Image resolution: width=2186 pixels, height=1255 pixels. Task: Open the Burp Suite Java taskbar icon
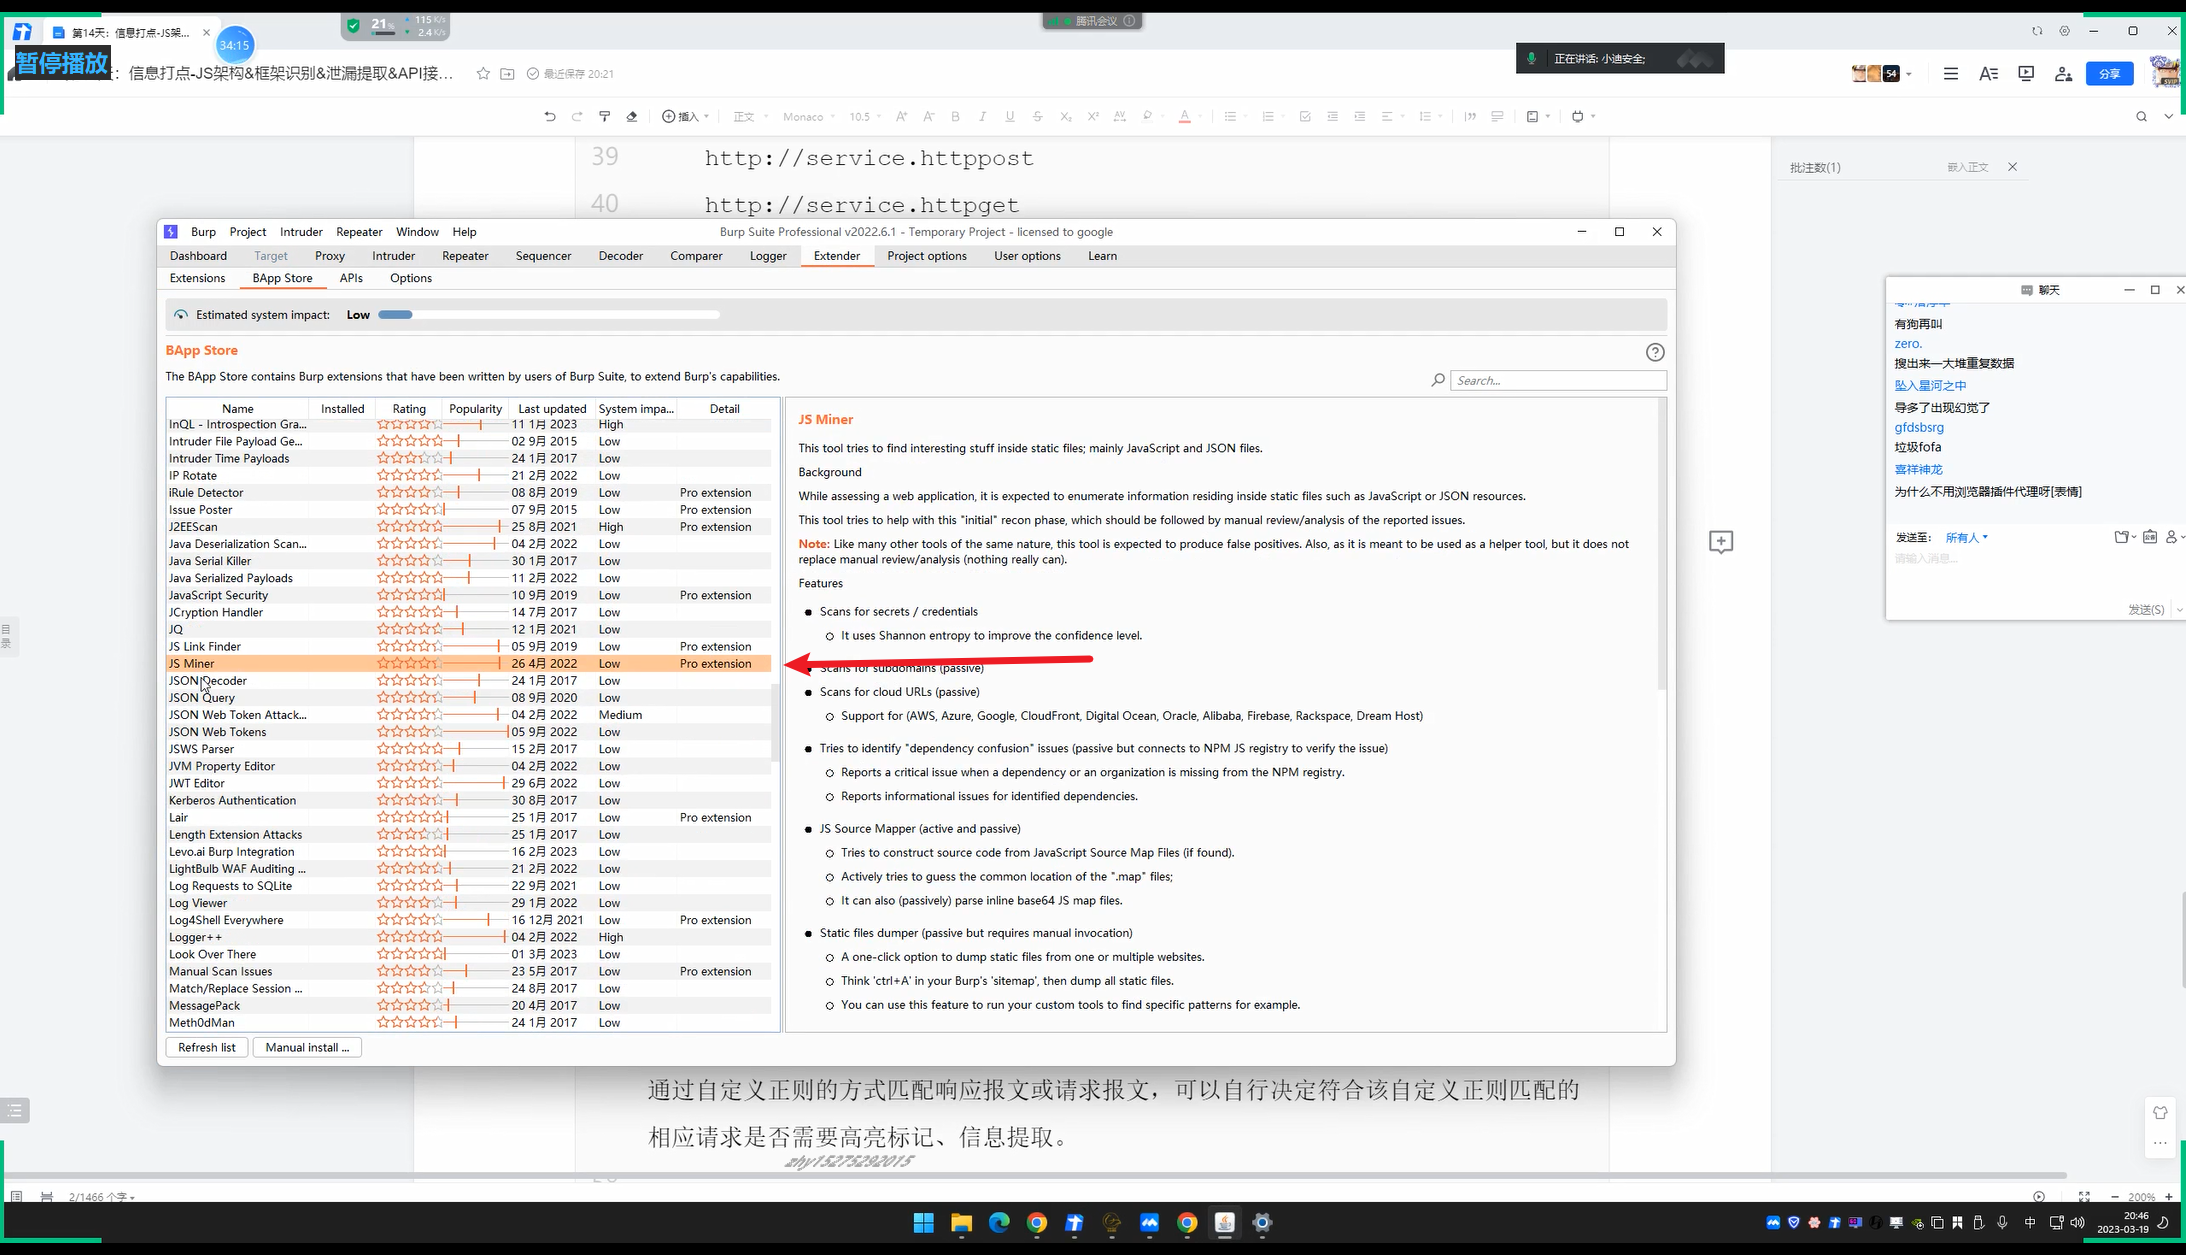[1224, 1222]
